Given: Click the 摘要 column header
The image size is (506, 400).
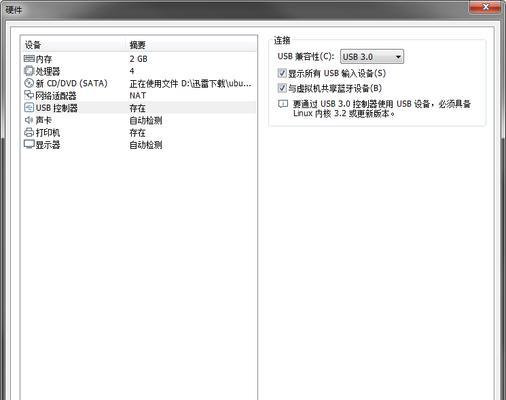Looking at the screenshot, I should pos(138,45).
